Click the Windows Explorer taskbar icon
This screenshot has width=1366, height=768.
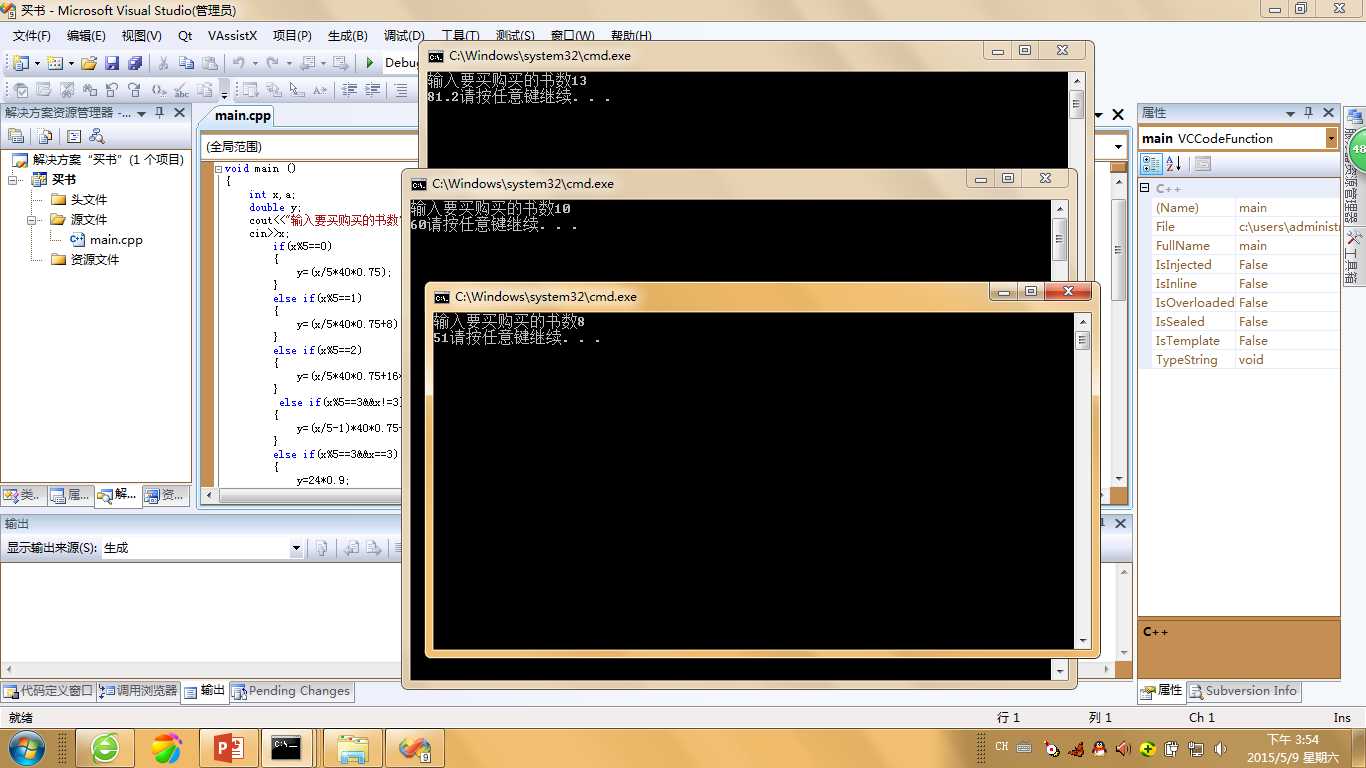coord(353,748)
